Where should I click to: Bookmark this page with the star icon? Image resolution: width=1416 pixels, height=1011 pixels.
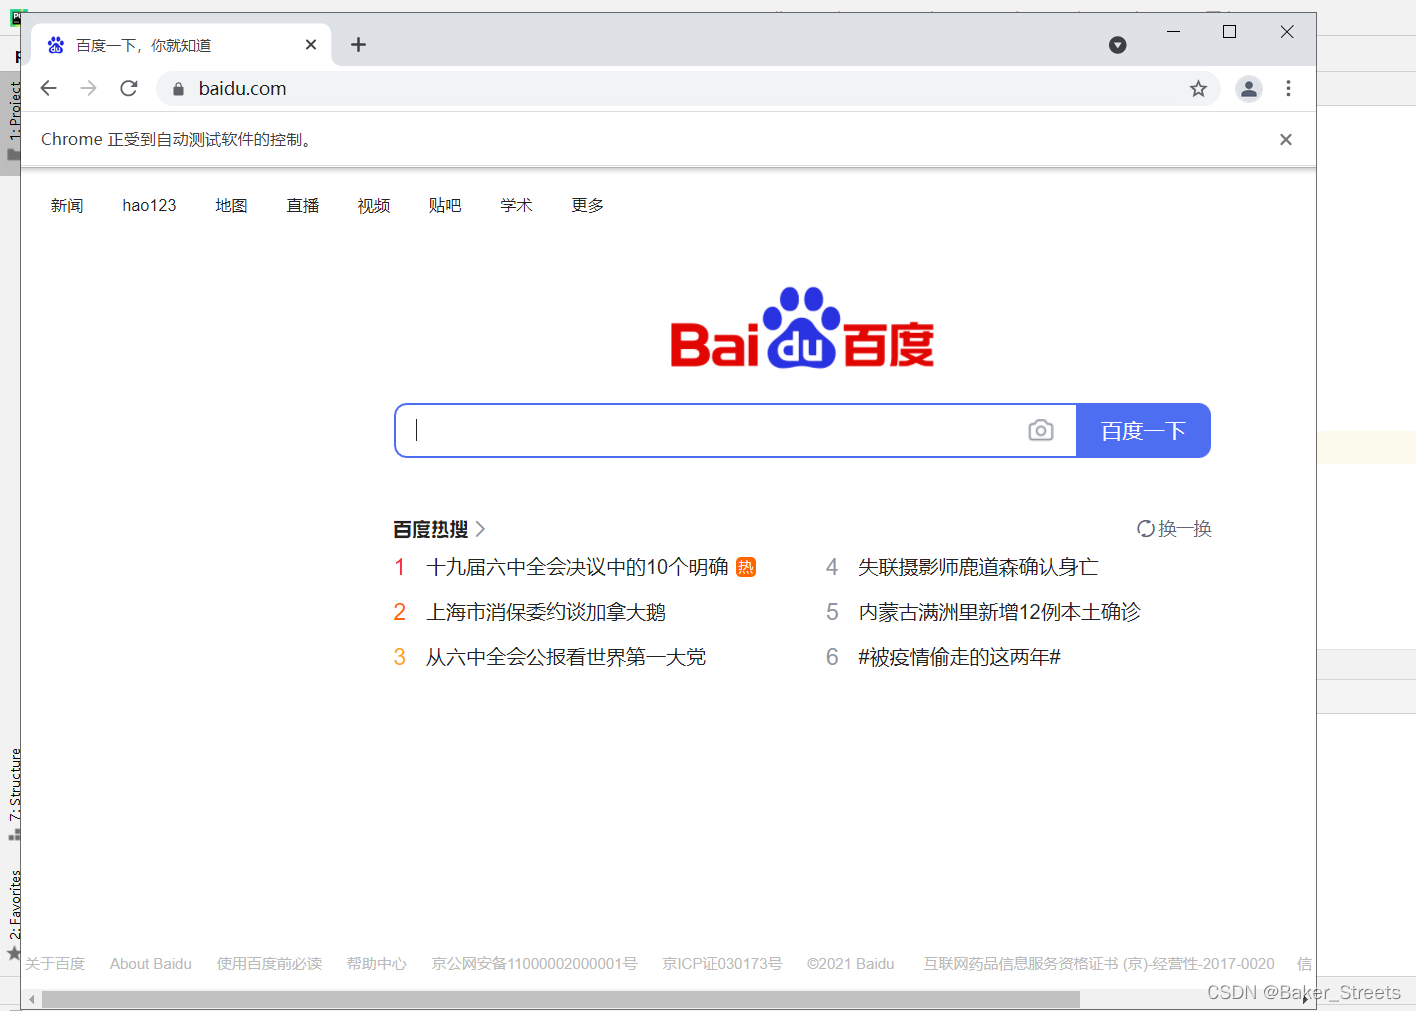pos(1198,89)
